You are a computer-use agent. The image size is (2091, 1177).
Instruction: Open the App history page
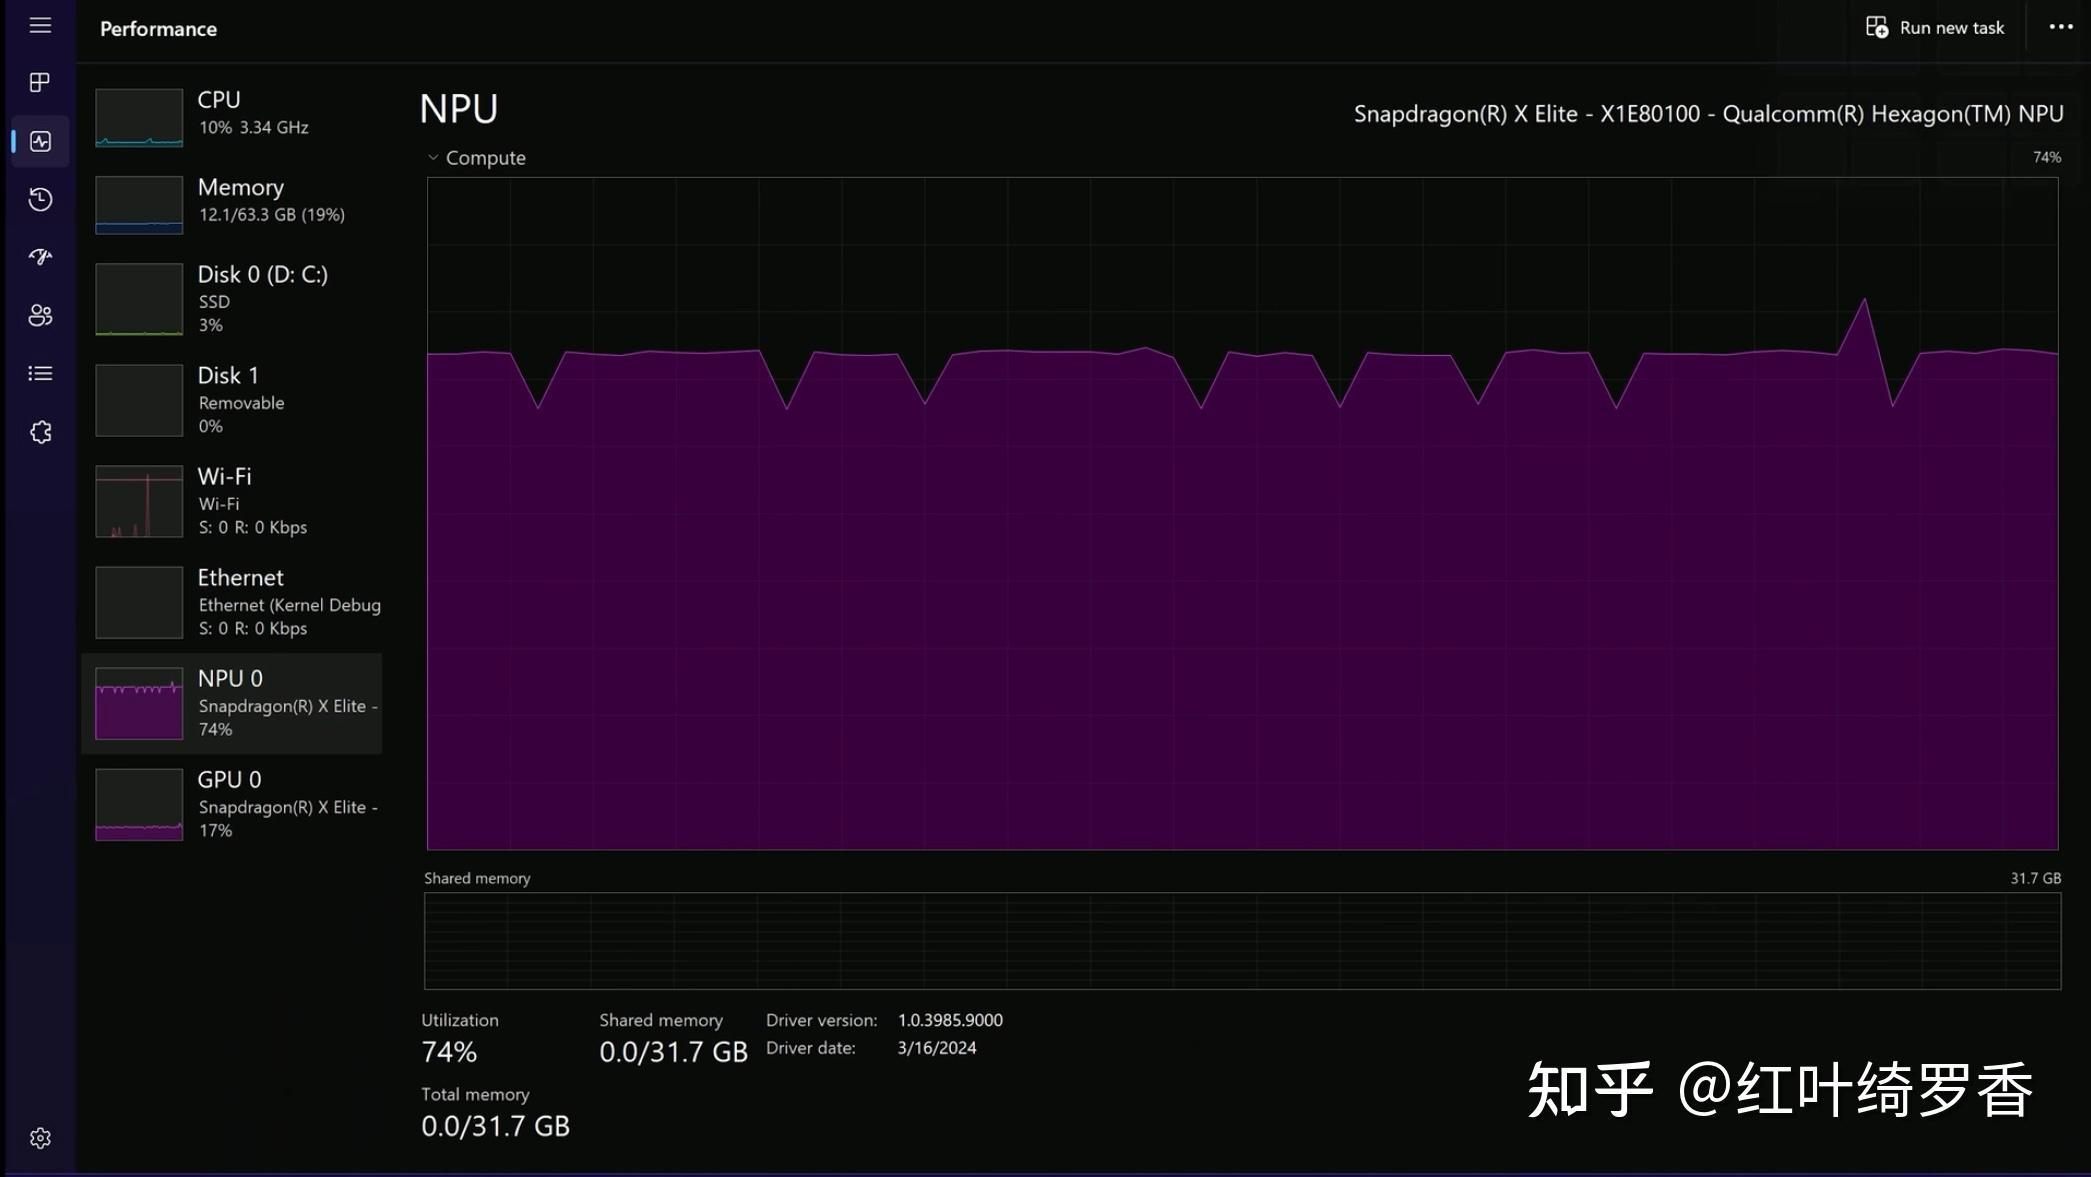40,200
